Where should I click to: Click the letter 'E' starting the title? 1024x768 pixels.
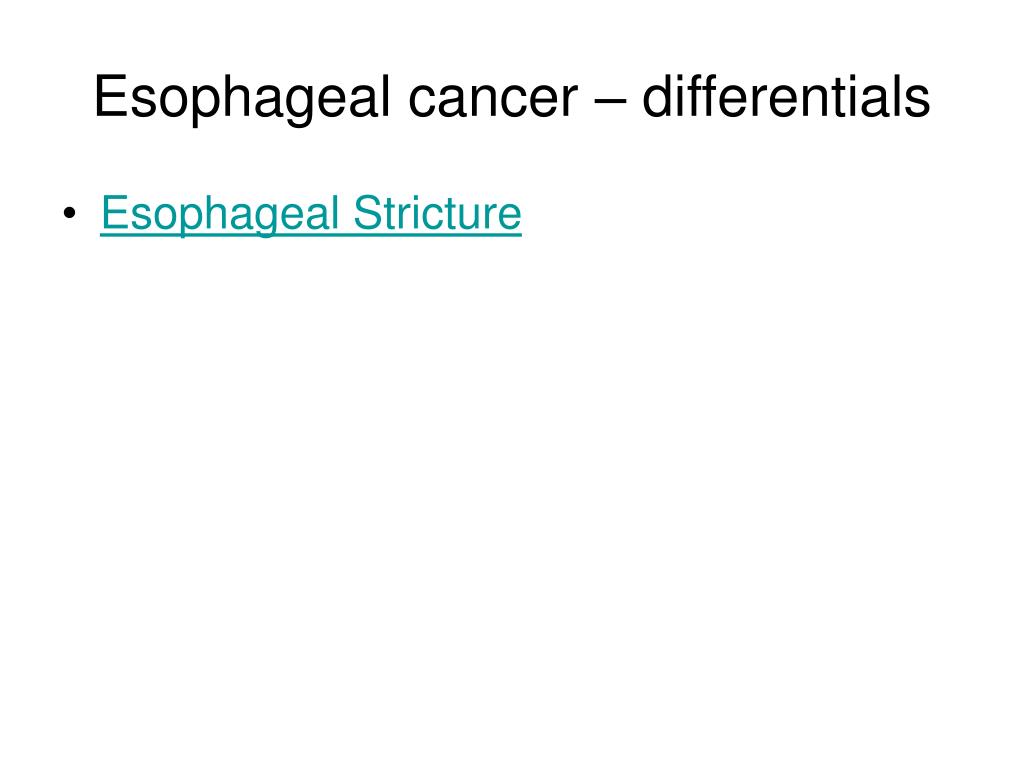pos(111,96)
